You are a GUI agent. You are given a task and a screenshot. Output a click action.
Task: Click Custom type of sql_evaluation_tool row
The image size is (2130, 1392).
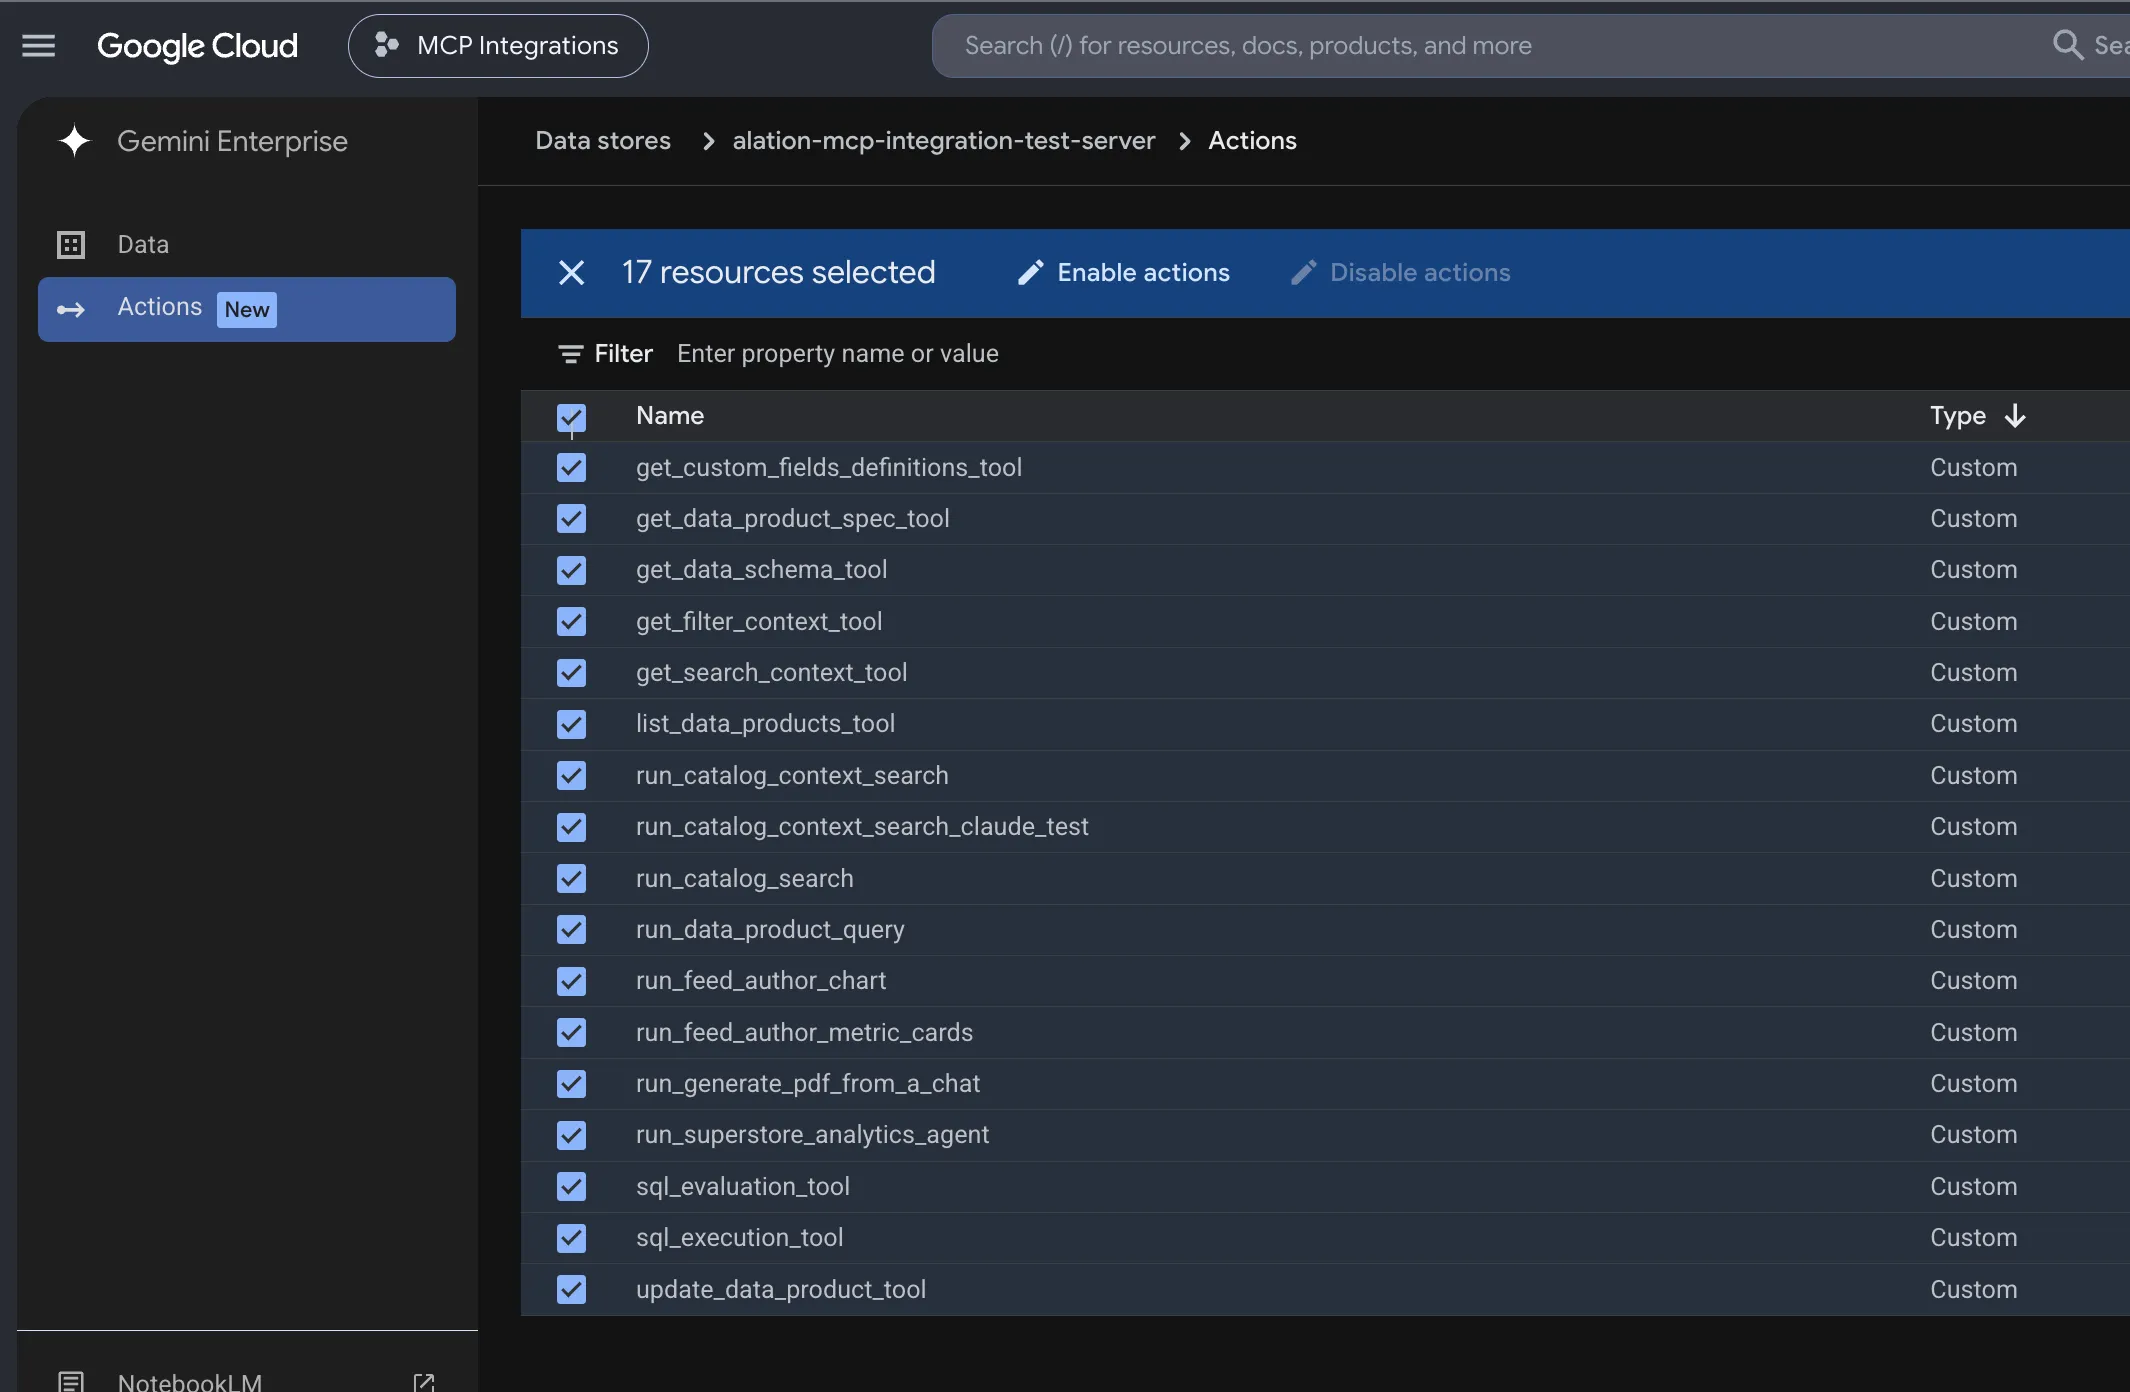[1973, 1187]
